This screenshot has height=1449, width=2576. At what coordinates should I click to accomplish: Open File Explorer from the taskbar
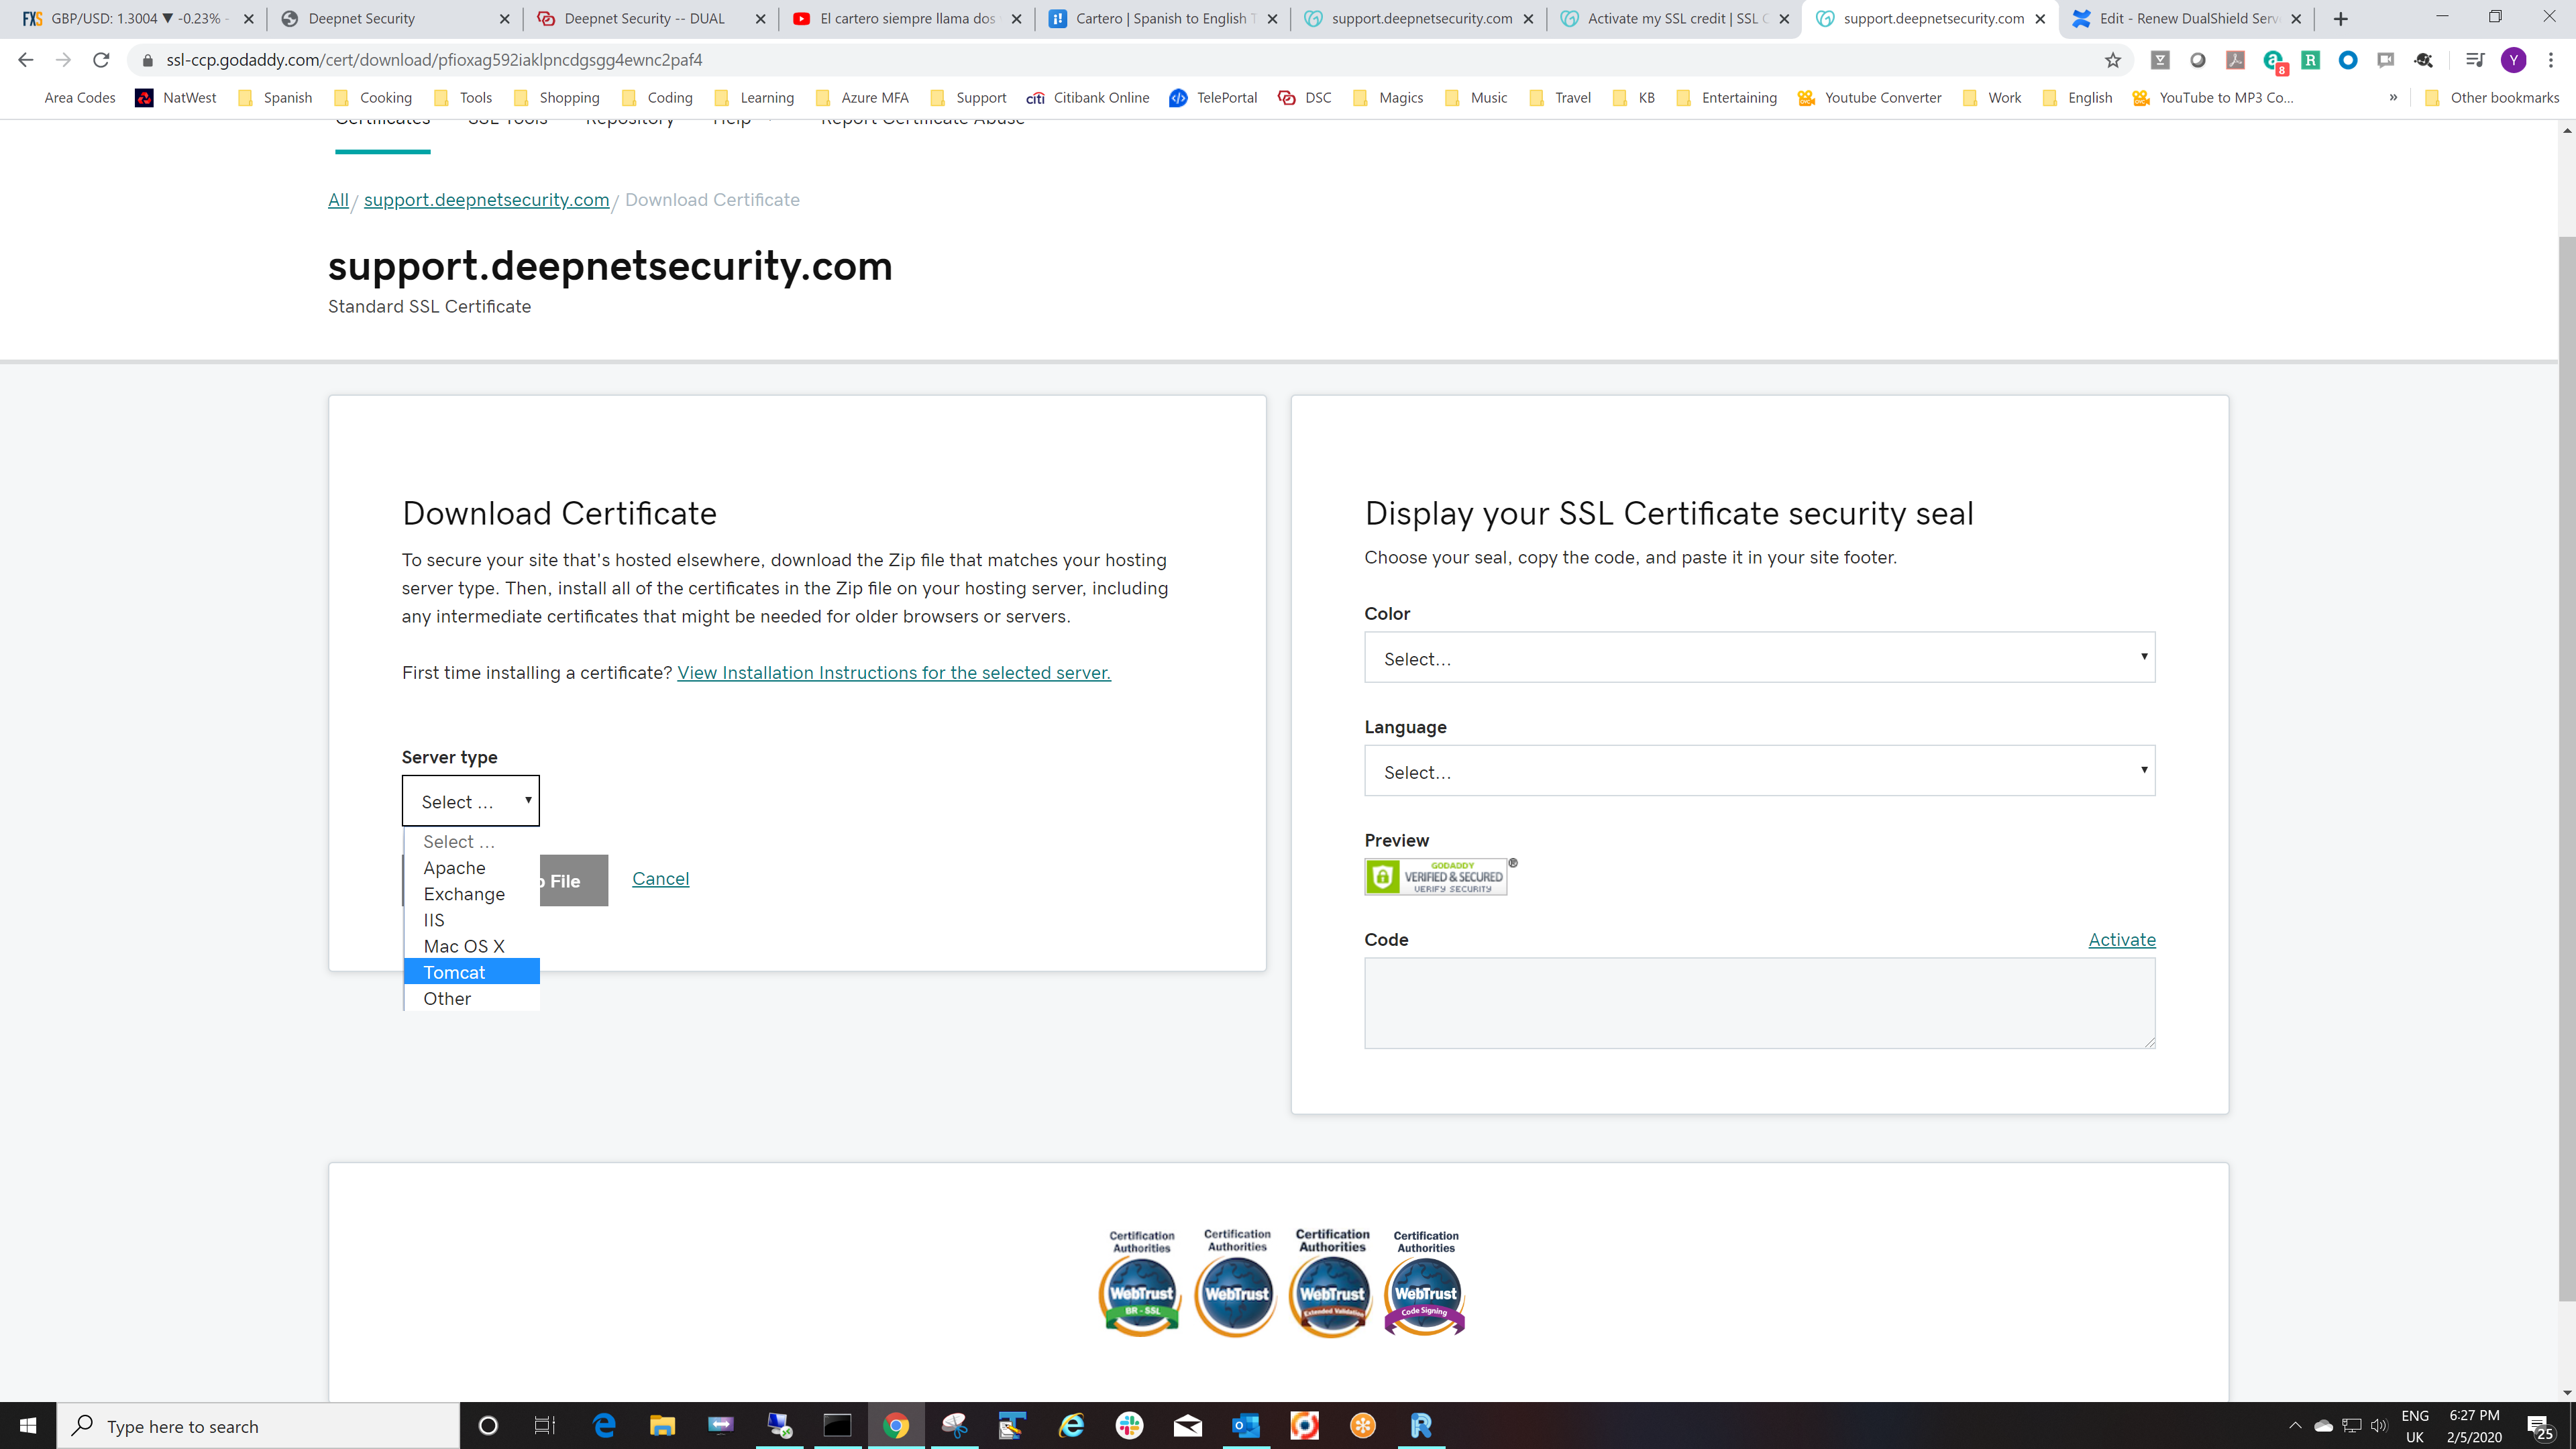coord(662,1425)
